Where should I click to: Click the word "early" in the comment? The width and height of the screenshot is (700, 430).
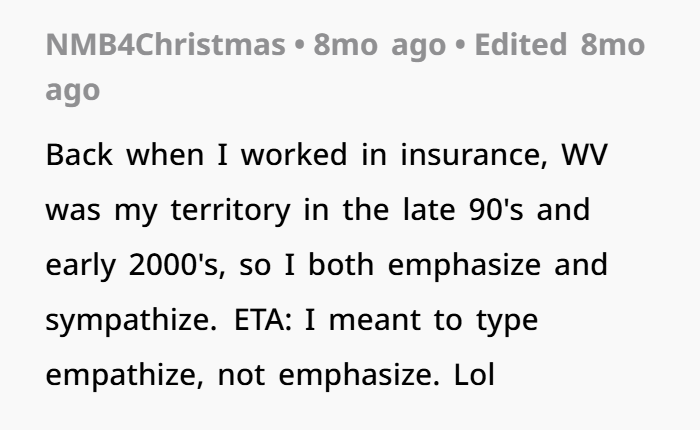(x=80, y=266)
